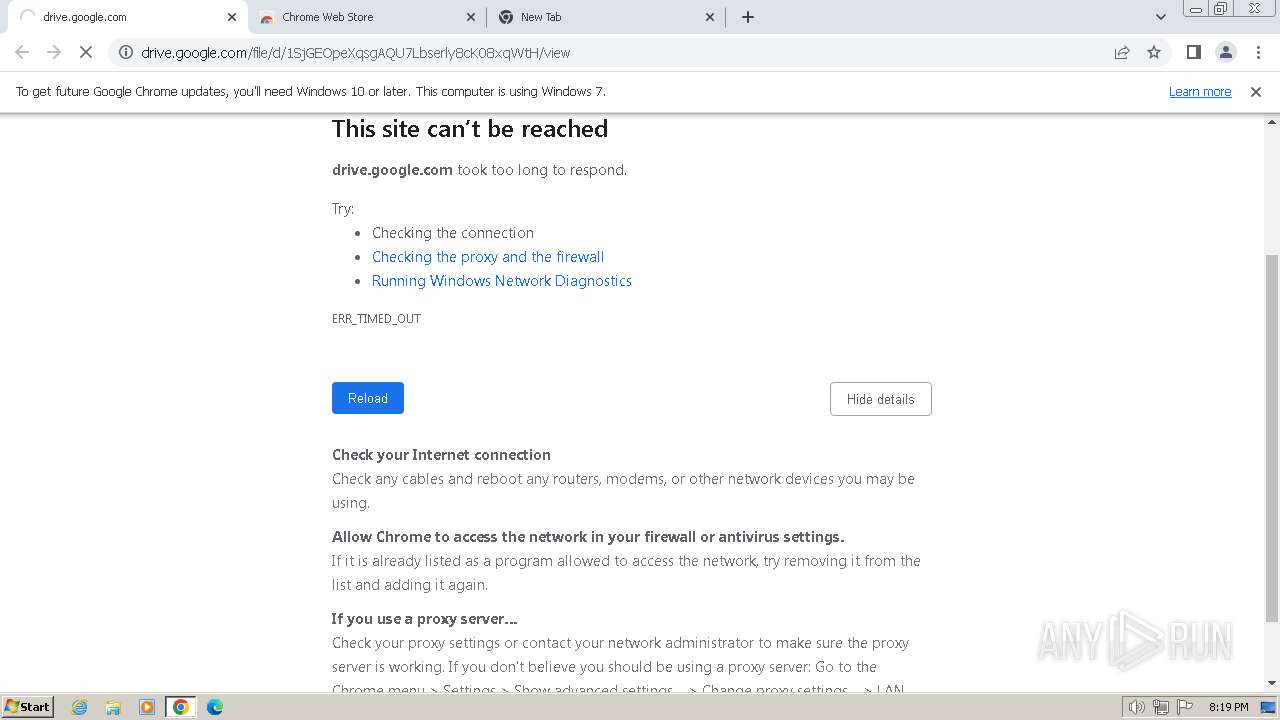Click Checking the proxy and the firewall
1280x720 pixels.
point(488,257)
